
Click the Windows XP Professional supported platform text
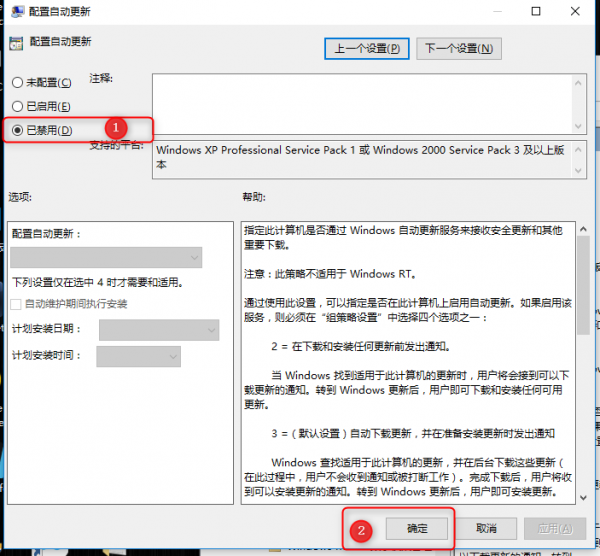(x=360, y=157)
